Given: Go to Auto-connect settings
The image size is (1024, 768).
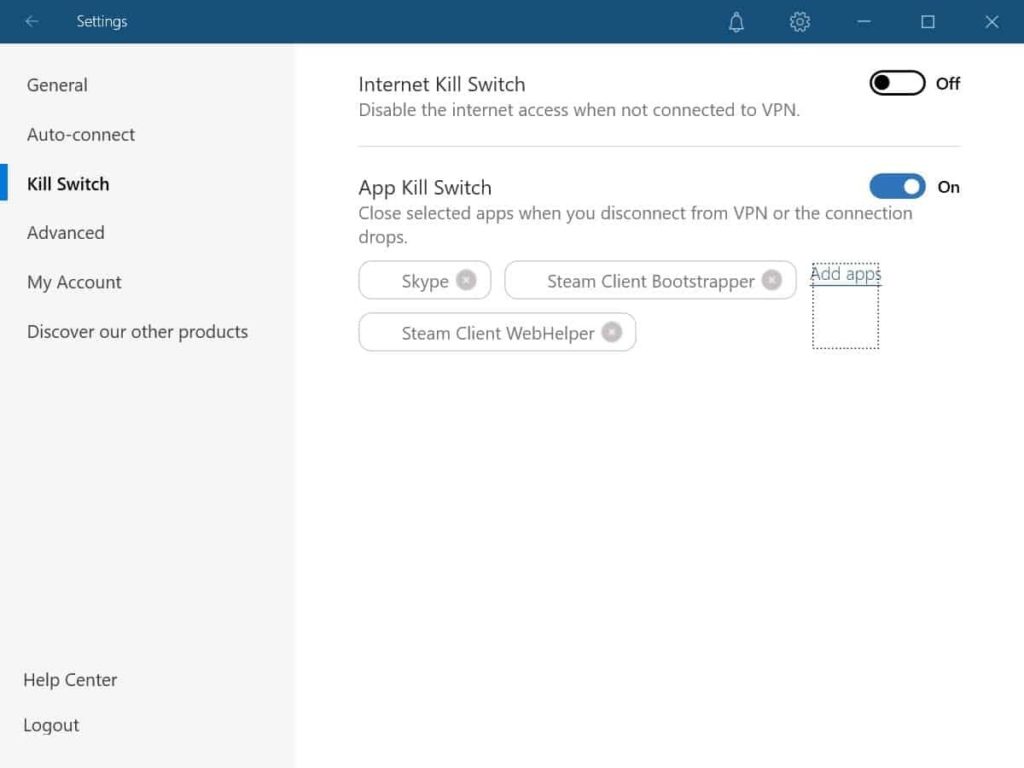Looking at the screenshot, I should tap(81, 134).
